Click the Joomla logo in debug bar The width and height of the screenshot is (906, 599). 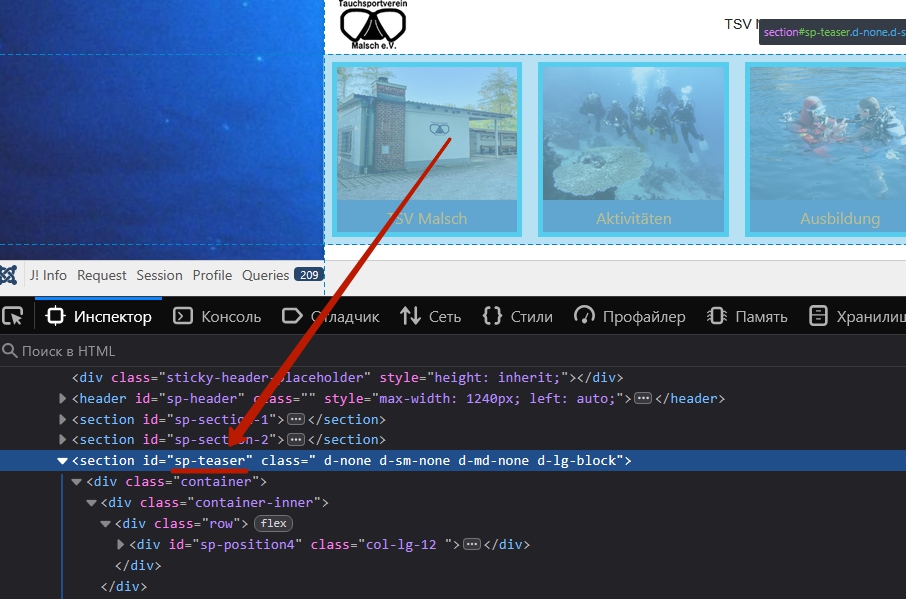pyautogui.click(x=8, y=275)
